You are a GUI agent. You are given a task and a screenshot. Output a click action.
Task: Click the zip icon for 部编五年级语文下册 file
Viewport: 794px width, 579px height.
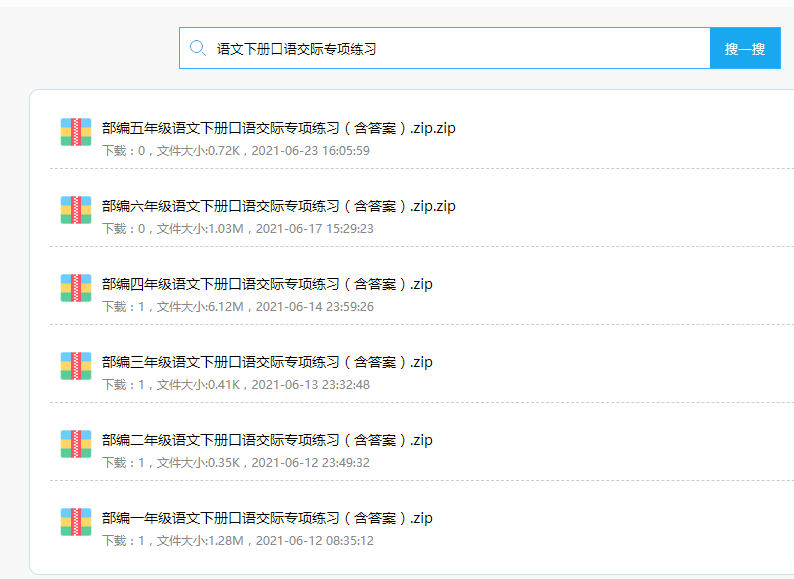(x=76, y=132)
